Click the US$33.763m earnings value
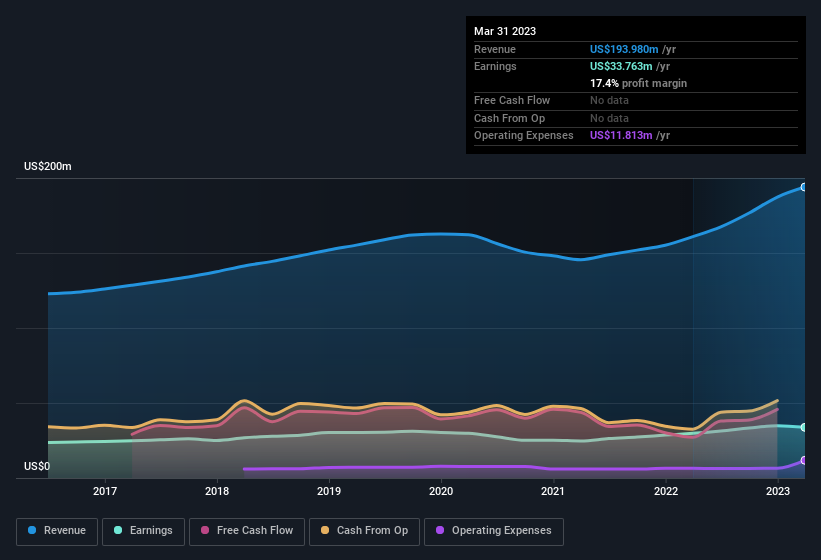 pos(621,66)
